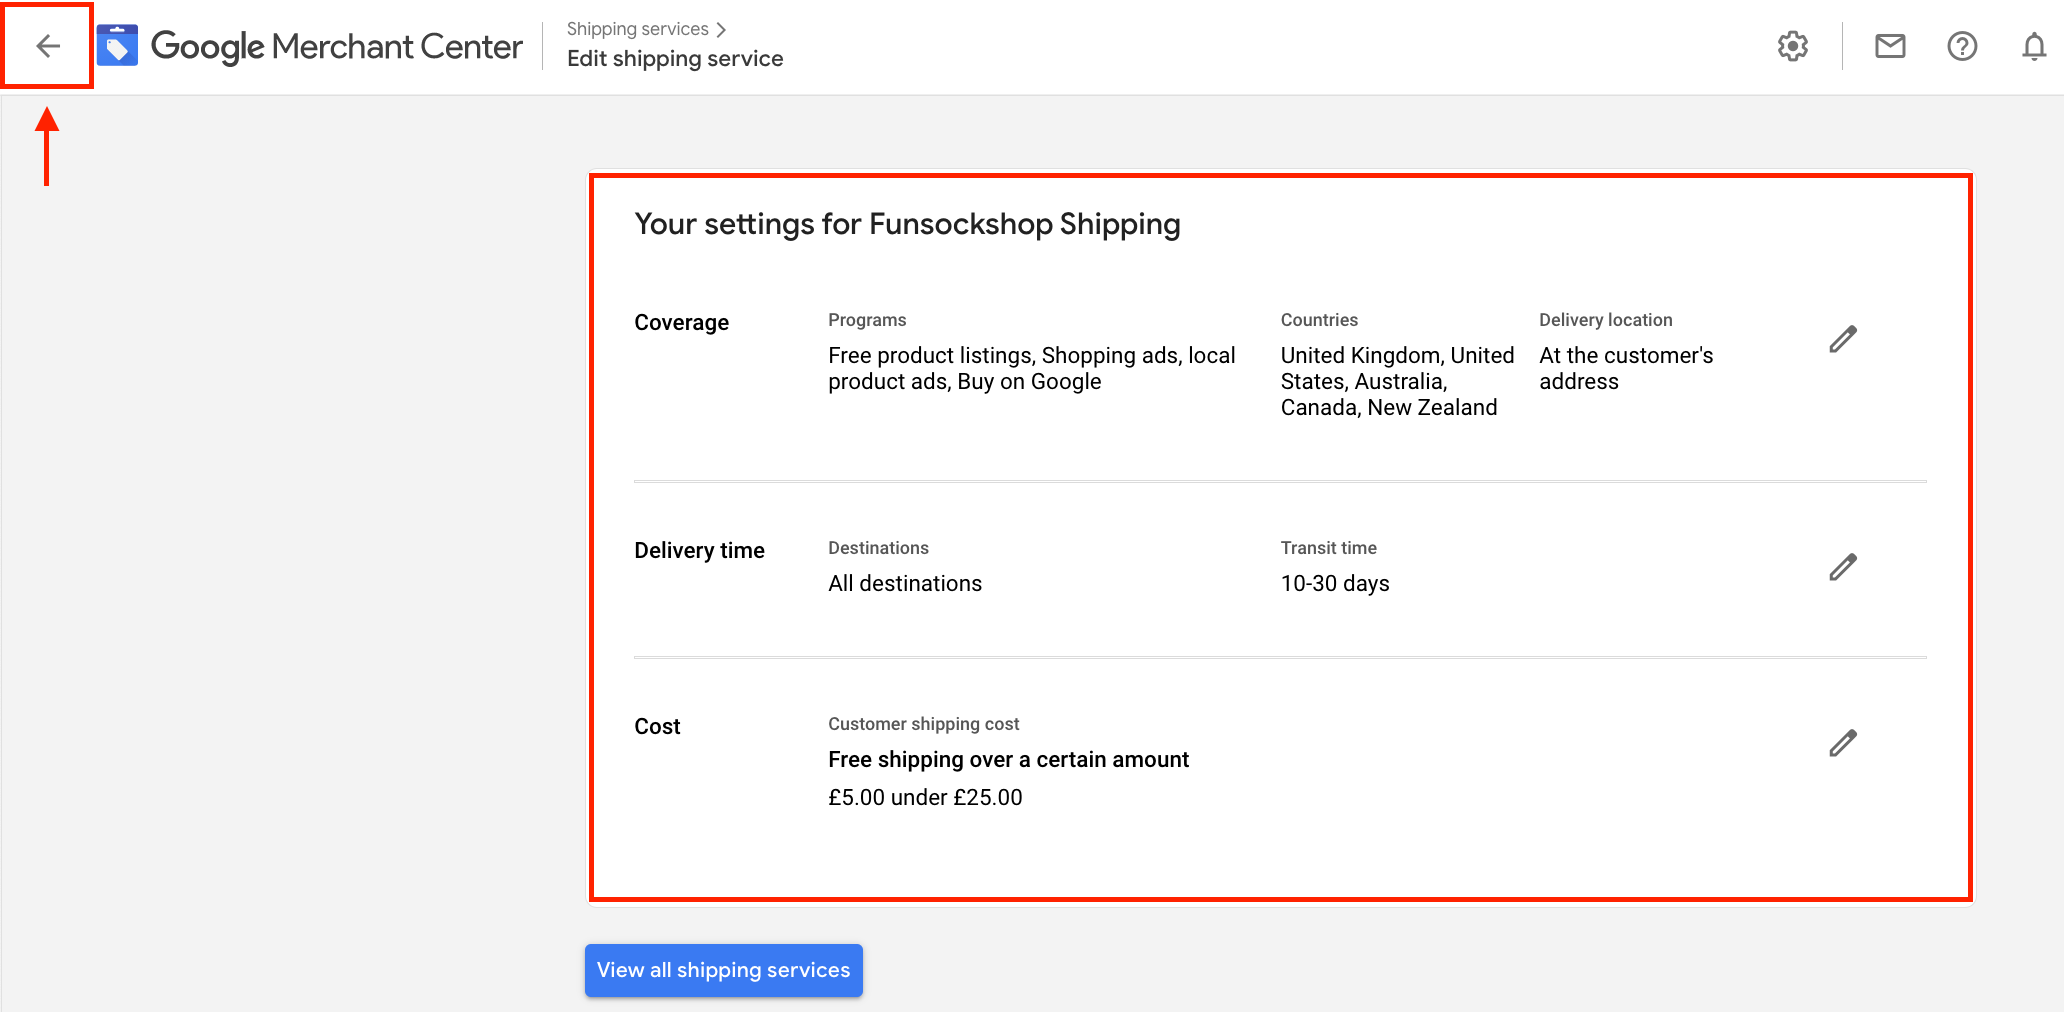Click the Destinations label
Viewport: 2064px width, 1012px height.
878,548
